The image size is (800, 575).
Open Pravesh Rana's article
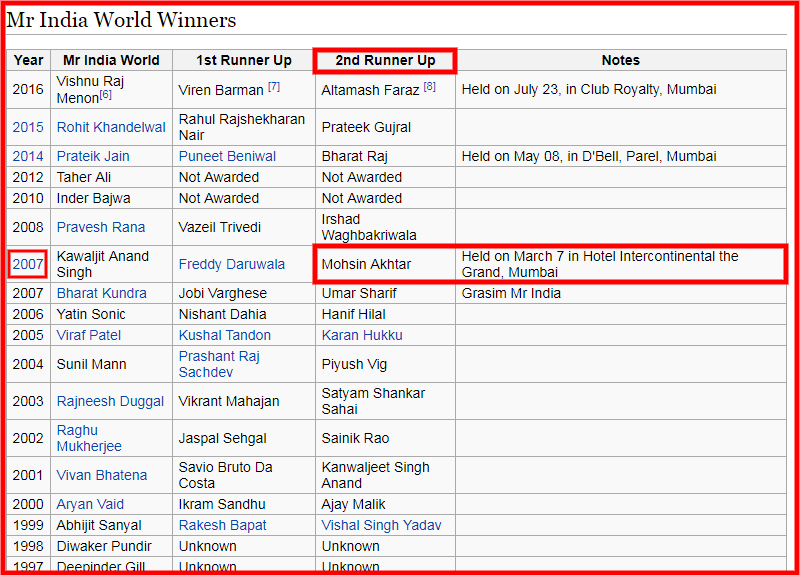(x=101, y=227)
